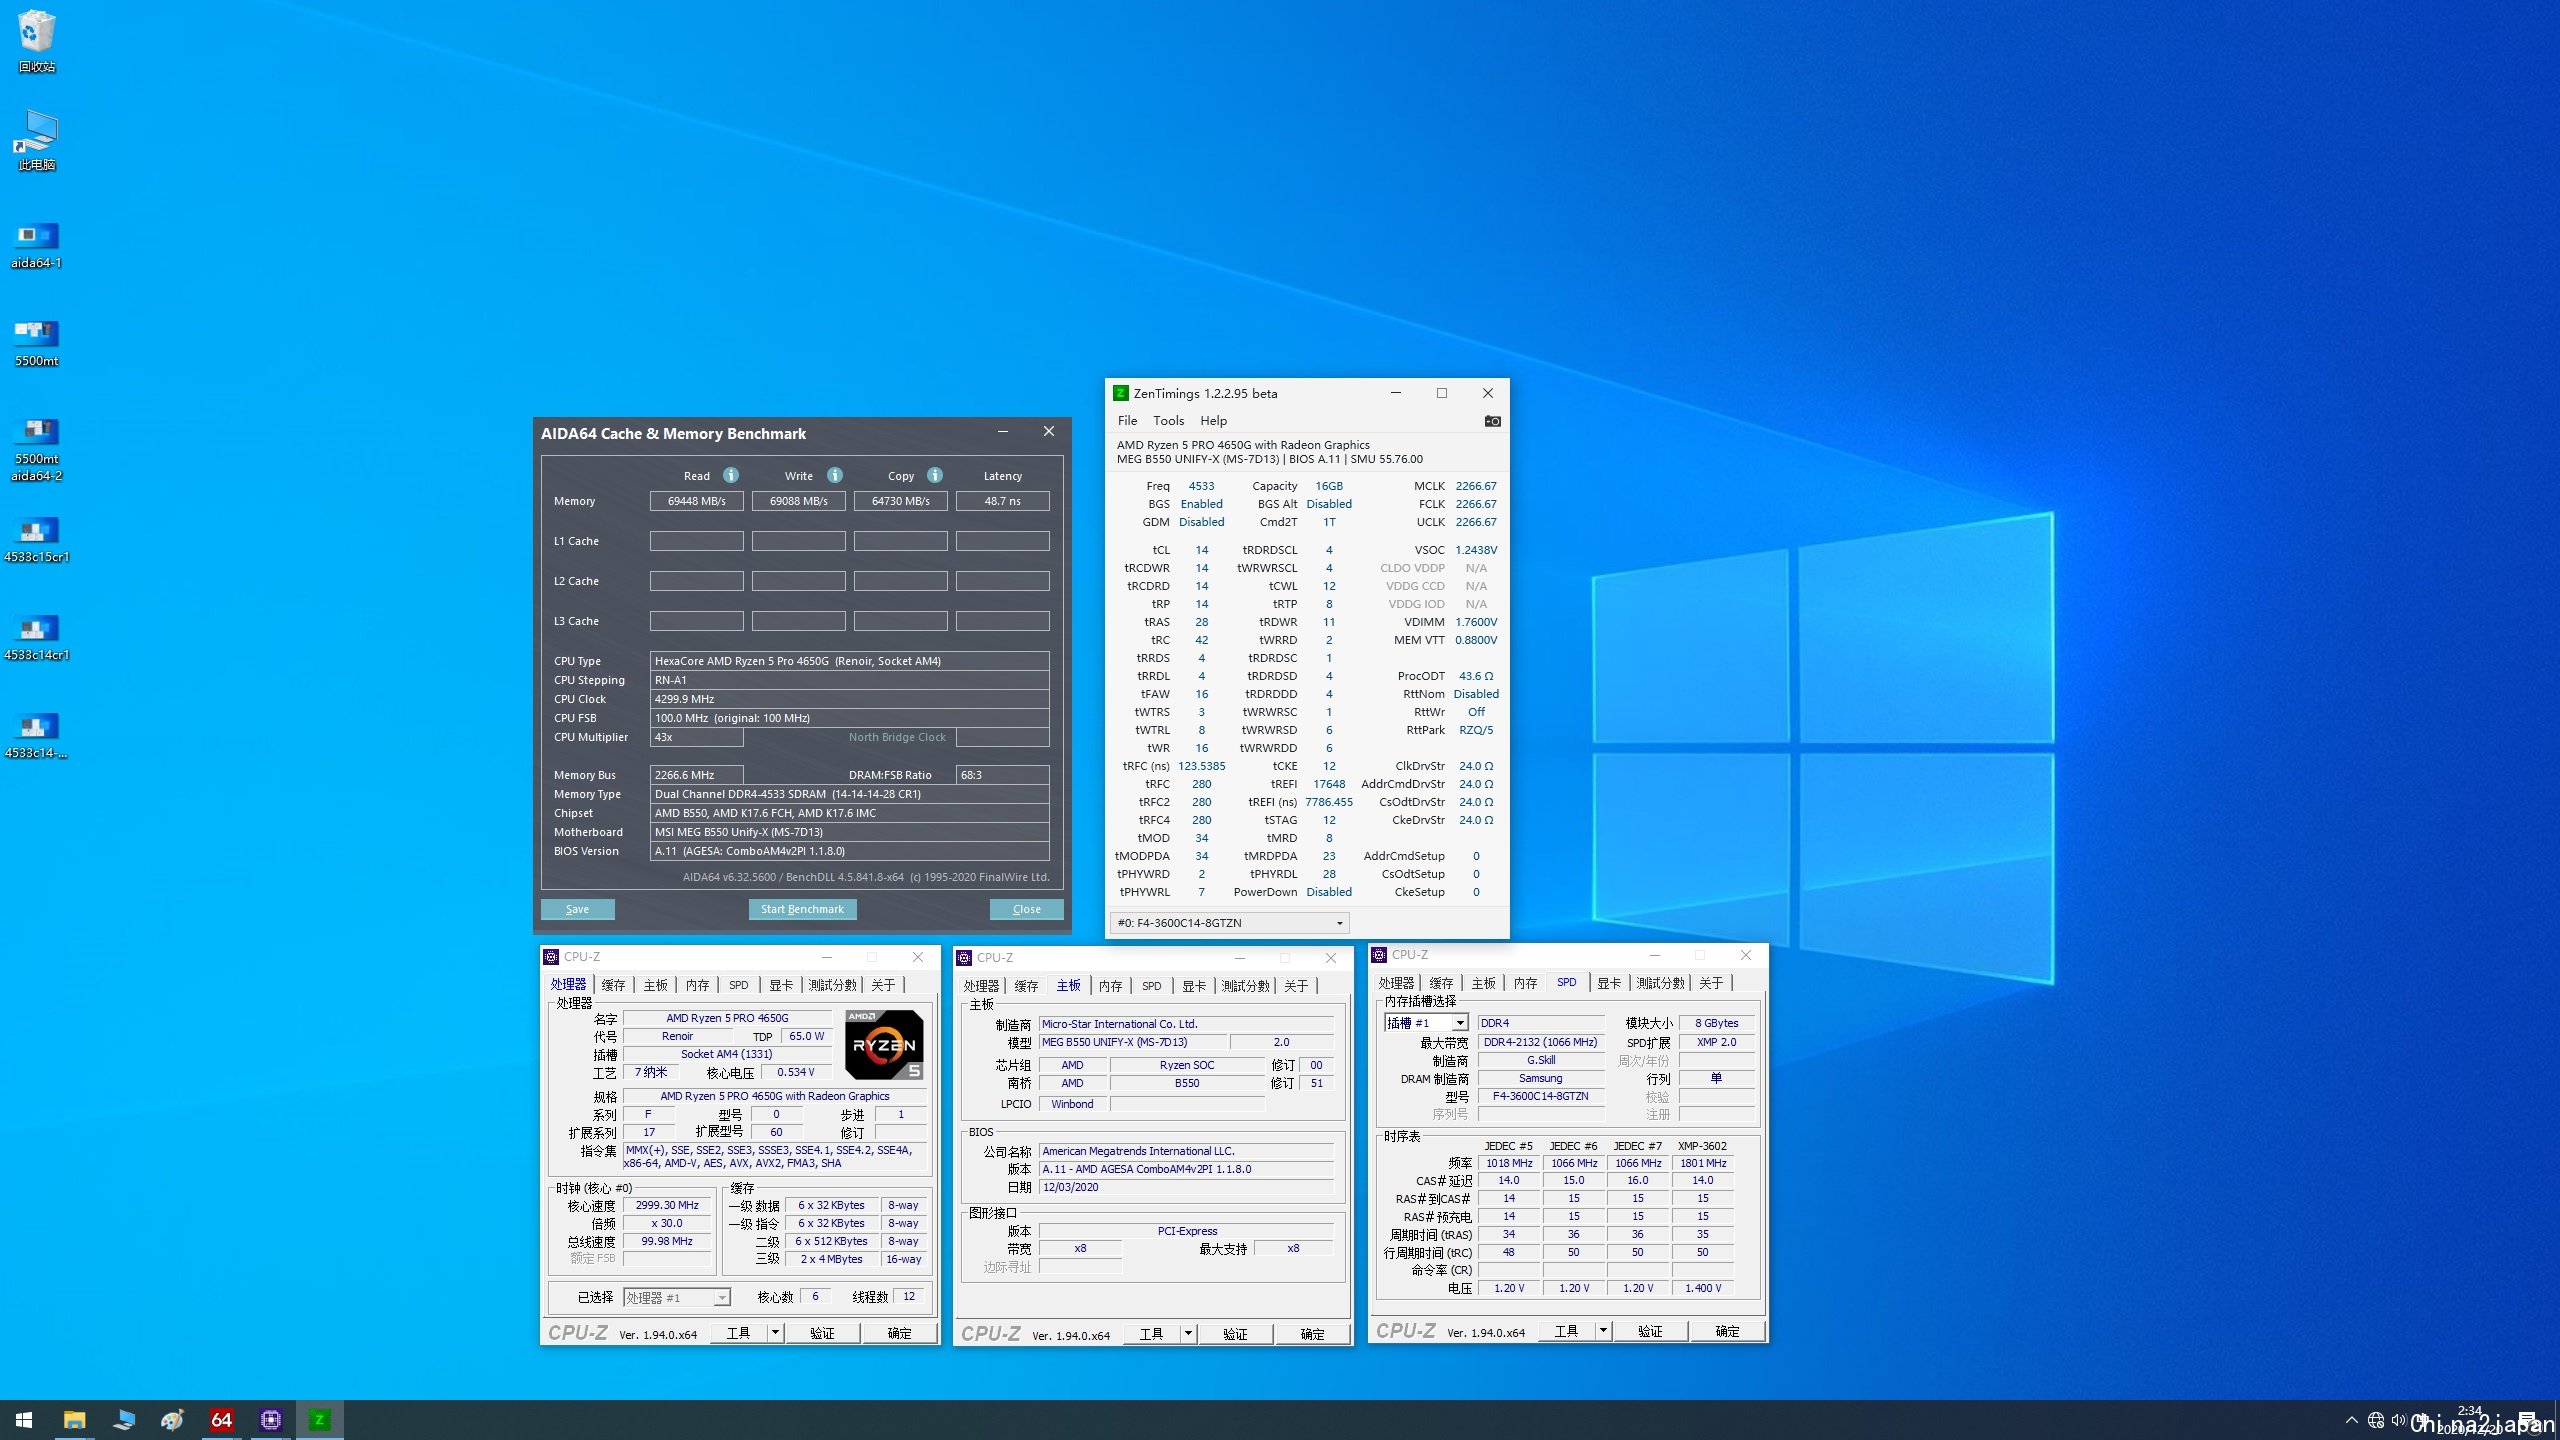The image size is (2560, 1440).
Task: Open the This PC (此电脑) desktop icon
Action: pyautogui.click(x=37, y=140)
